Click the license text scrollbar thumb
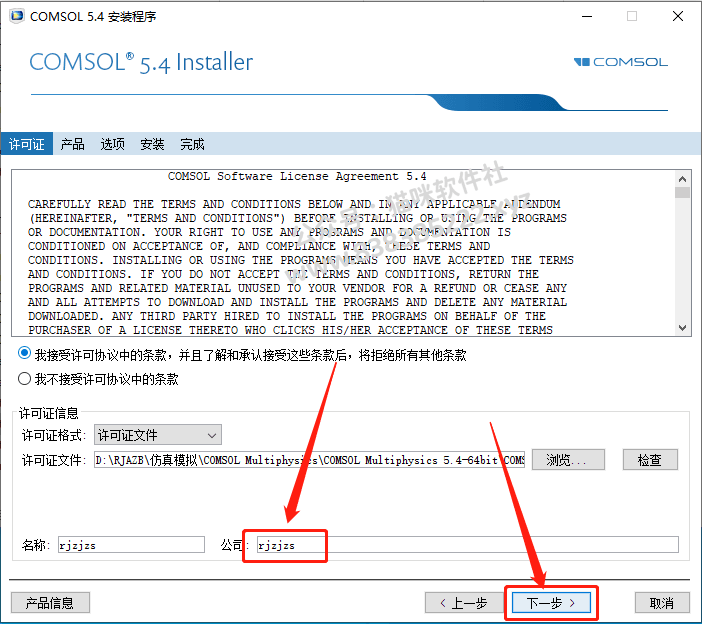This screenshot has width=702, height=624. click(682, 193)
